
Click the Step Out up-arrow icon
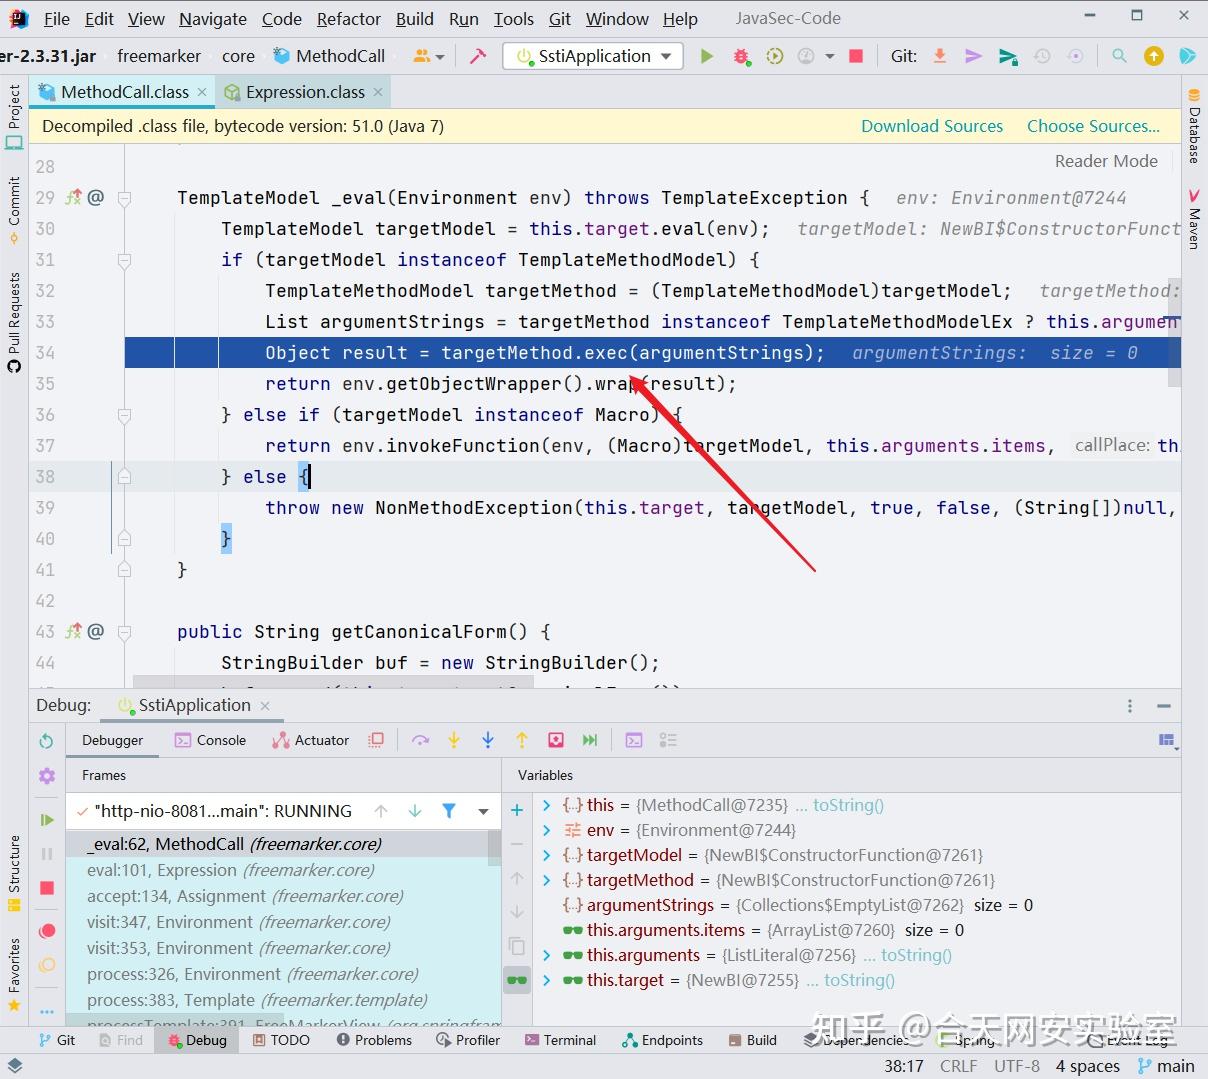pos(522,740)
